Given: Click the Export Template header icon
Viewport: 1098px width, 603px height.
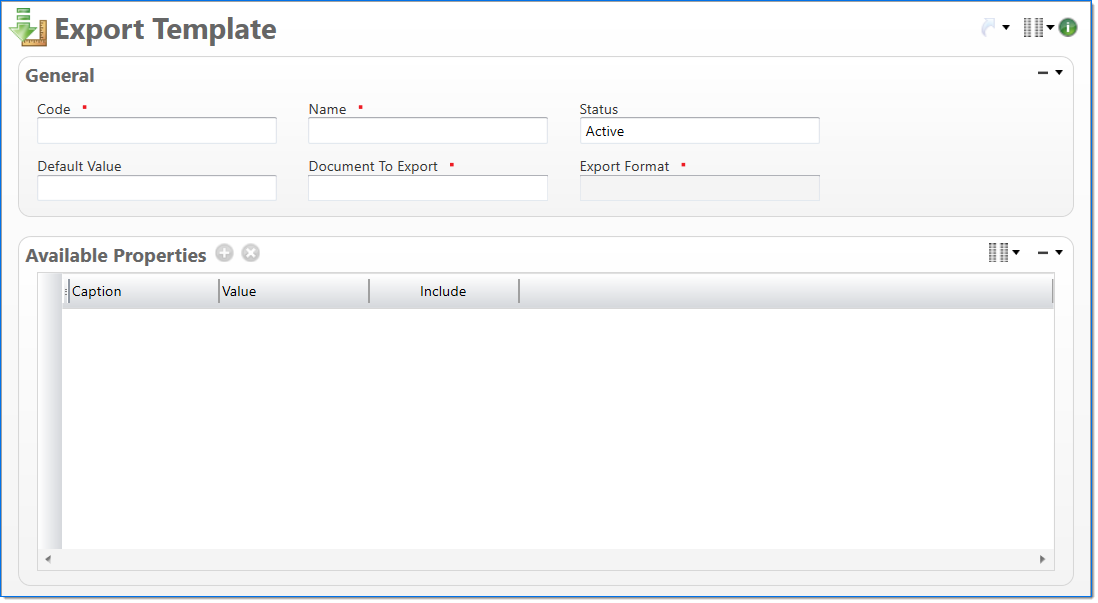Looking at the screenshot, I should [x=28, y=28].
